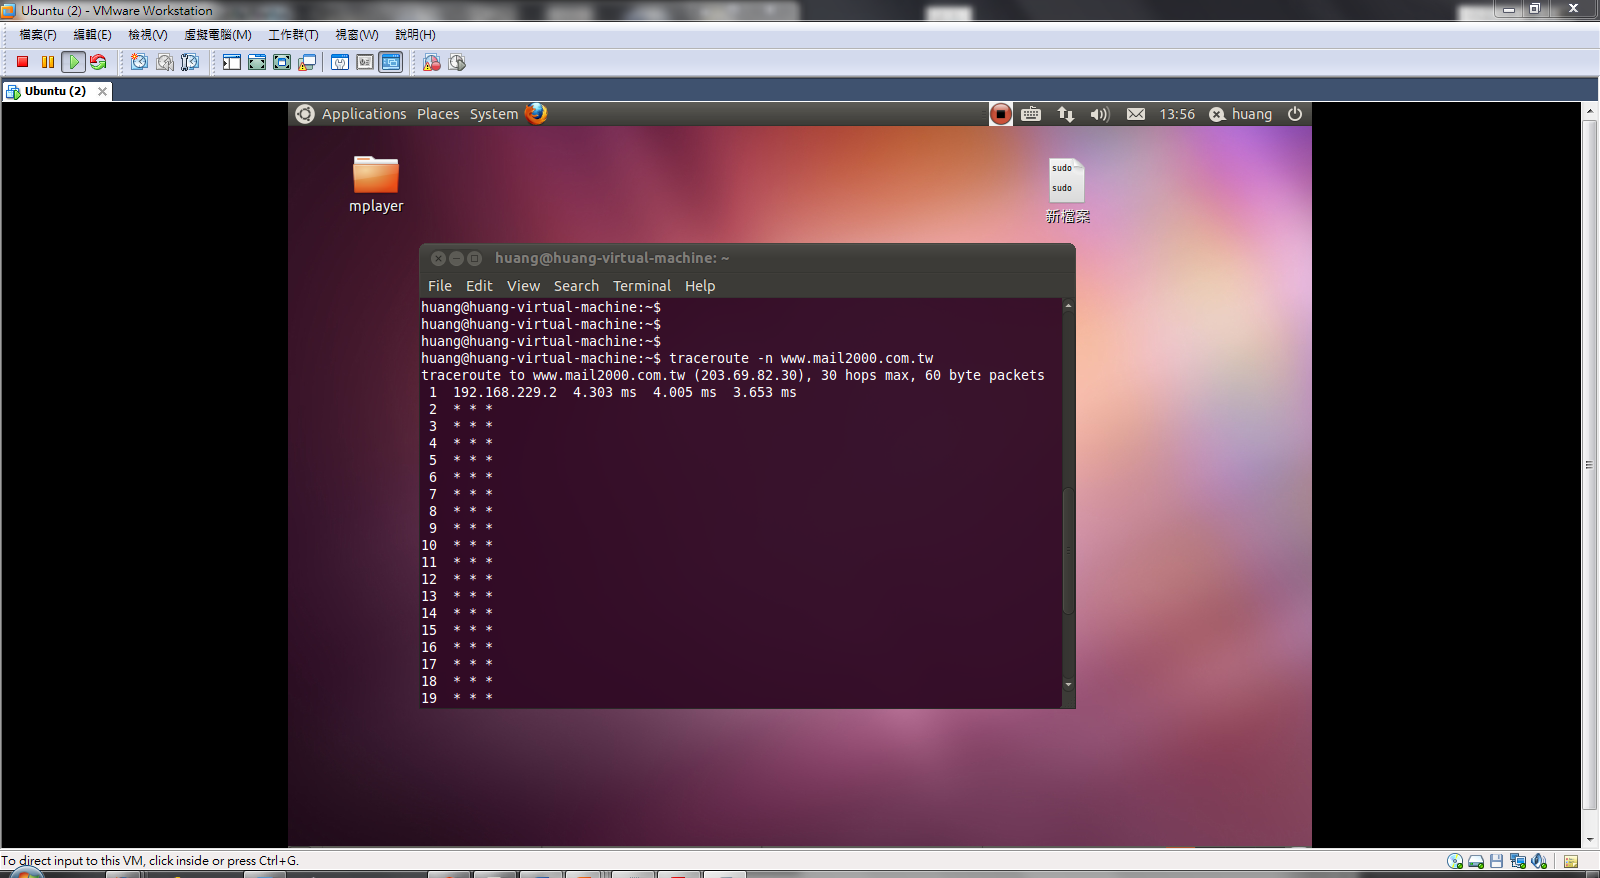
Task: Open the 虛擬電腦(M) menu
Action: 218,34
